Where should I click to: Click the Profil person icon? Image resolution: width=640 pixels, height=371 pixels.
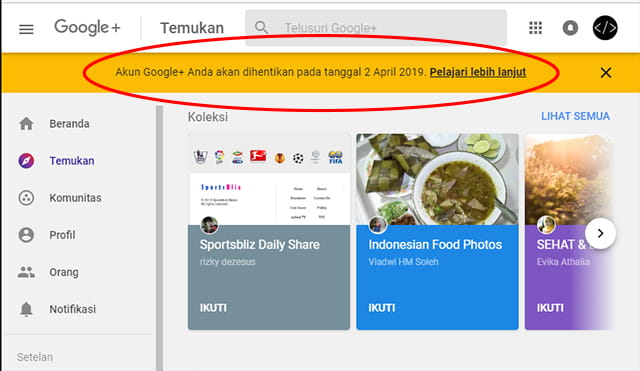[x=26, y=235]
